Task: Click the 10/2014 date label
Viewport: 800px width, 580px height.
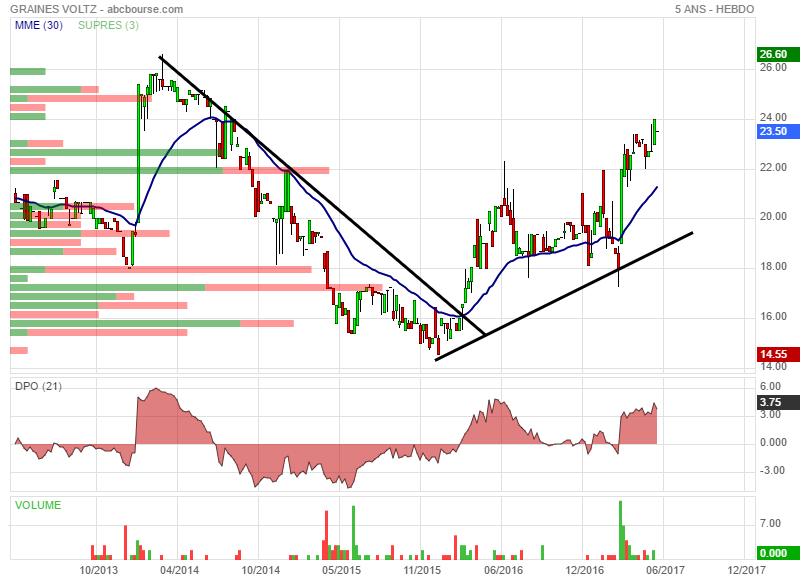Action: point(260,570)
